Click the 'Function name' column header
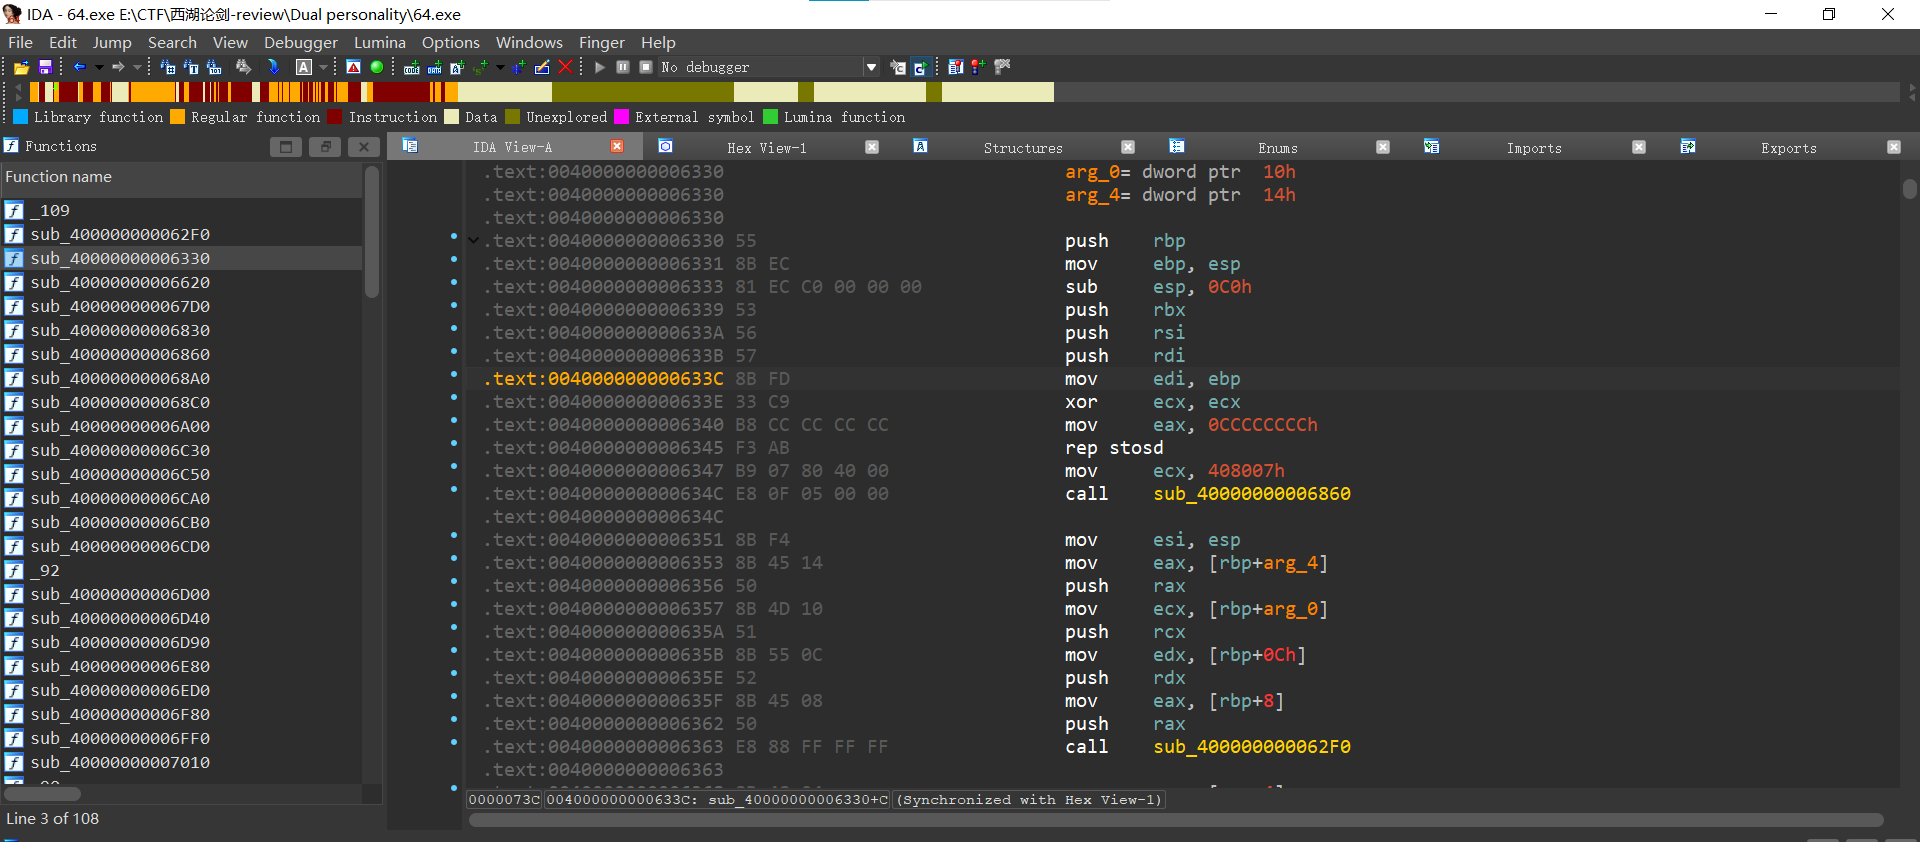 coord(181,177)
